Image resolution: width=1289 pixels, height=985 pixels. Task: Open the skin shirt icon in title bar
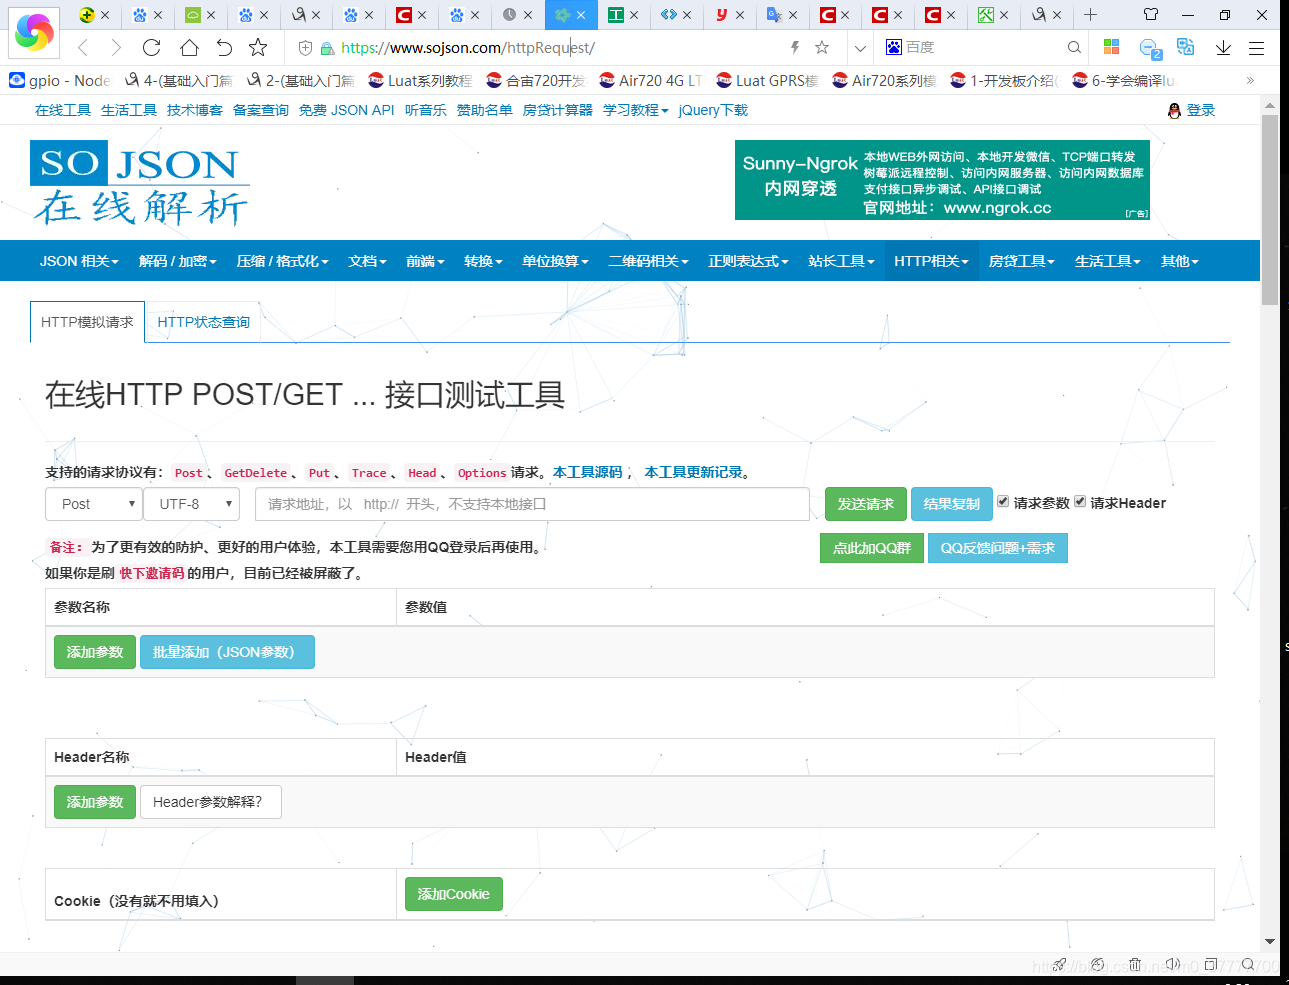[1151, 15]
